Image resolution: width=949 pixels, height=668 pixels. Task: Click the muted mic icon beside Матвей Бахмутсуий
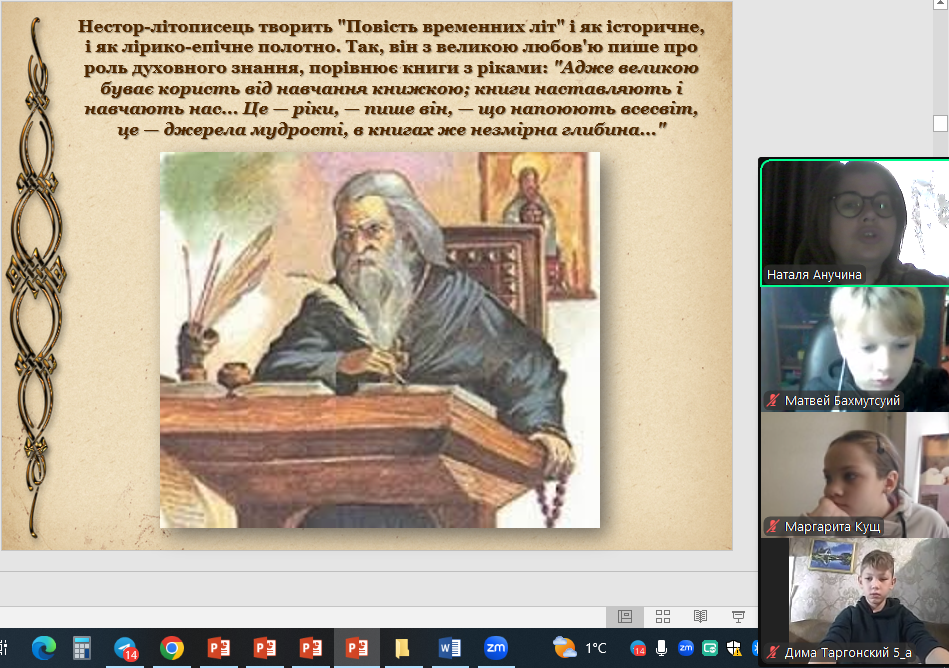(773, 401)
